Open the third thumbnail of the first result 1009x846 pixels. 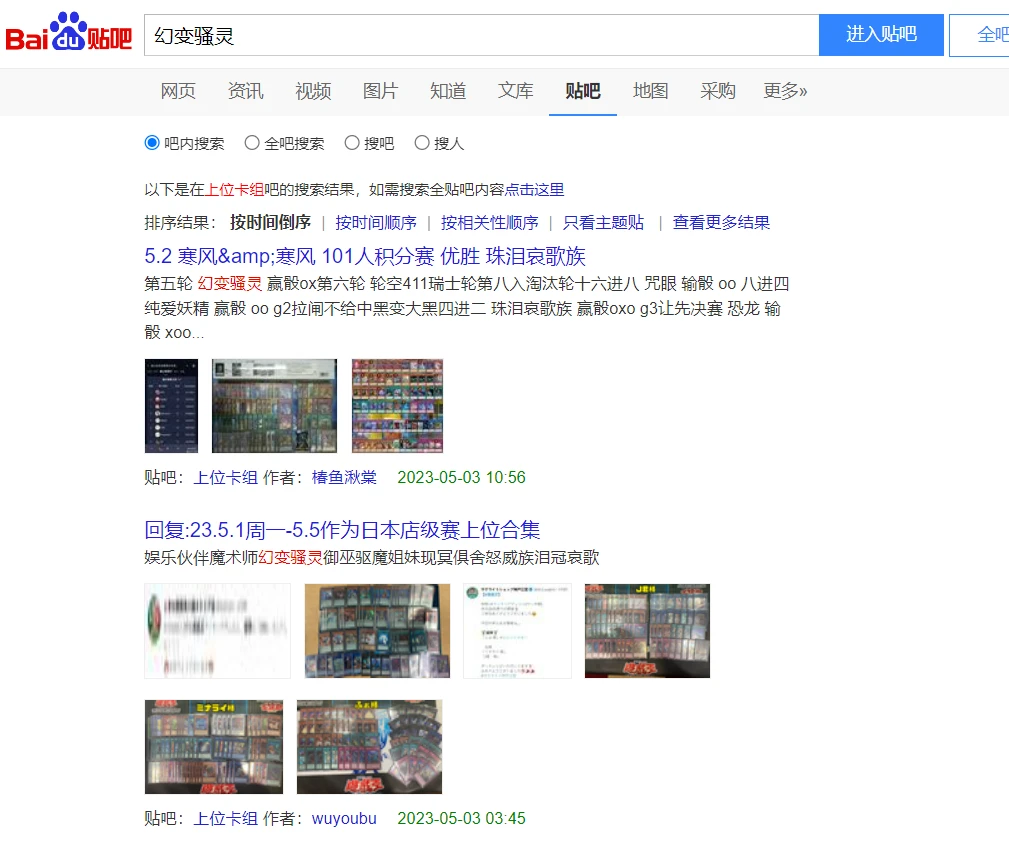(398, 406)
